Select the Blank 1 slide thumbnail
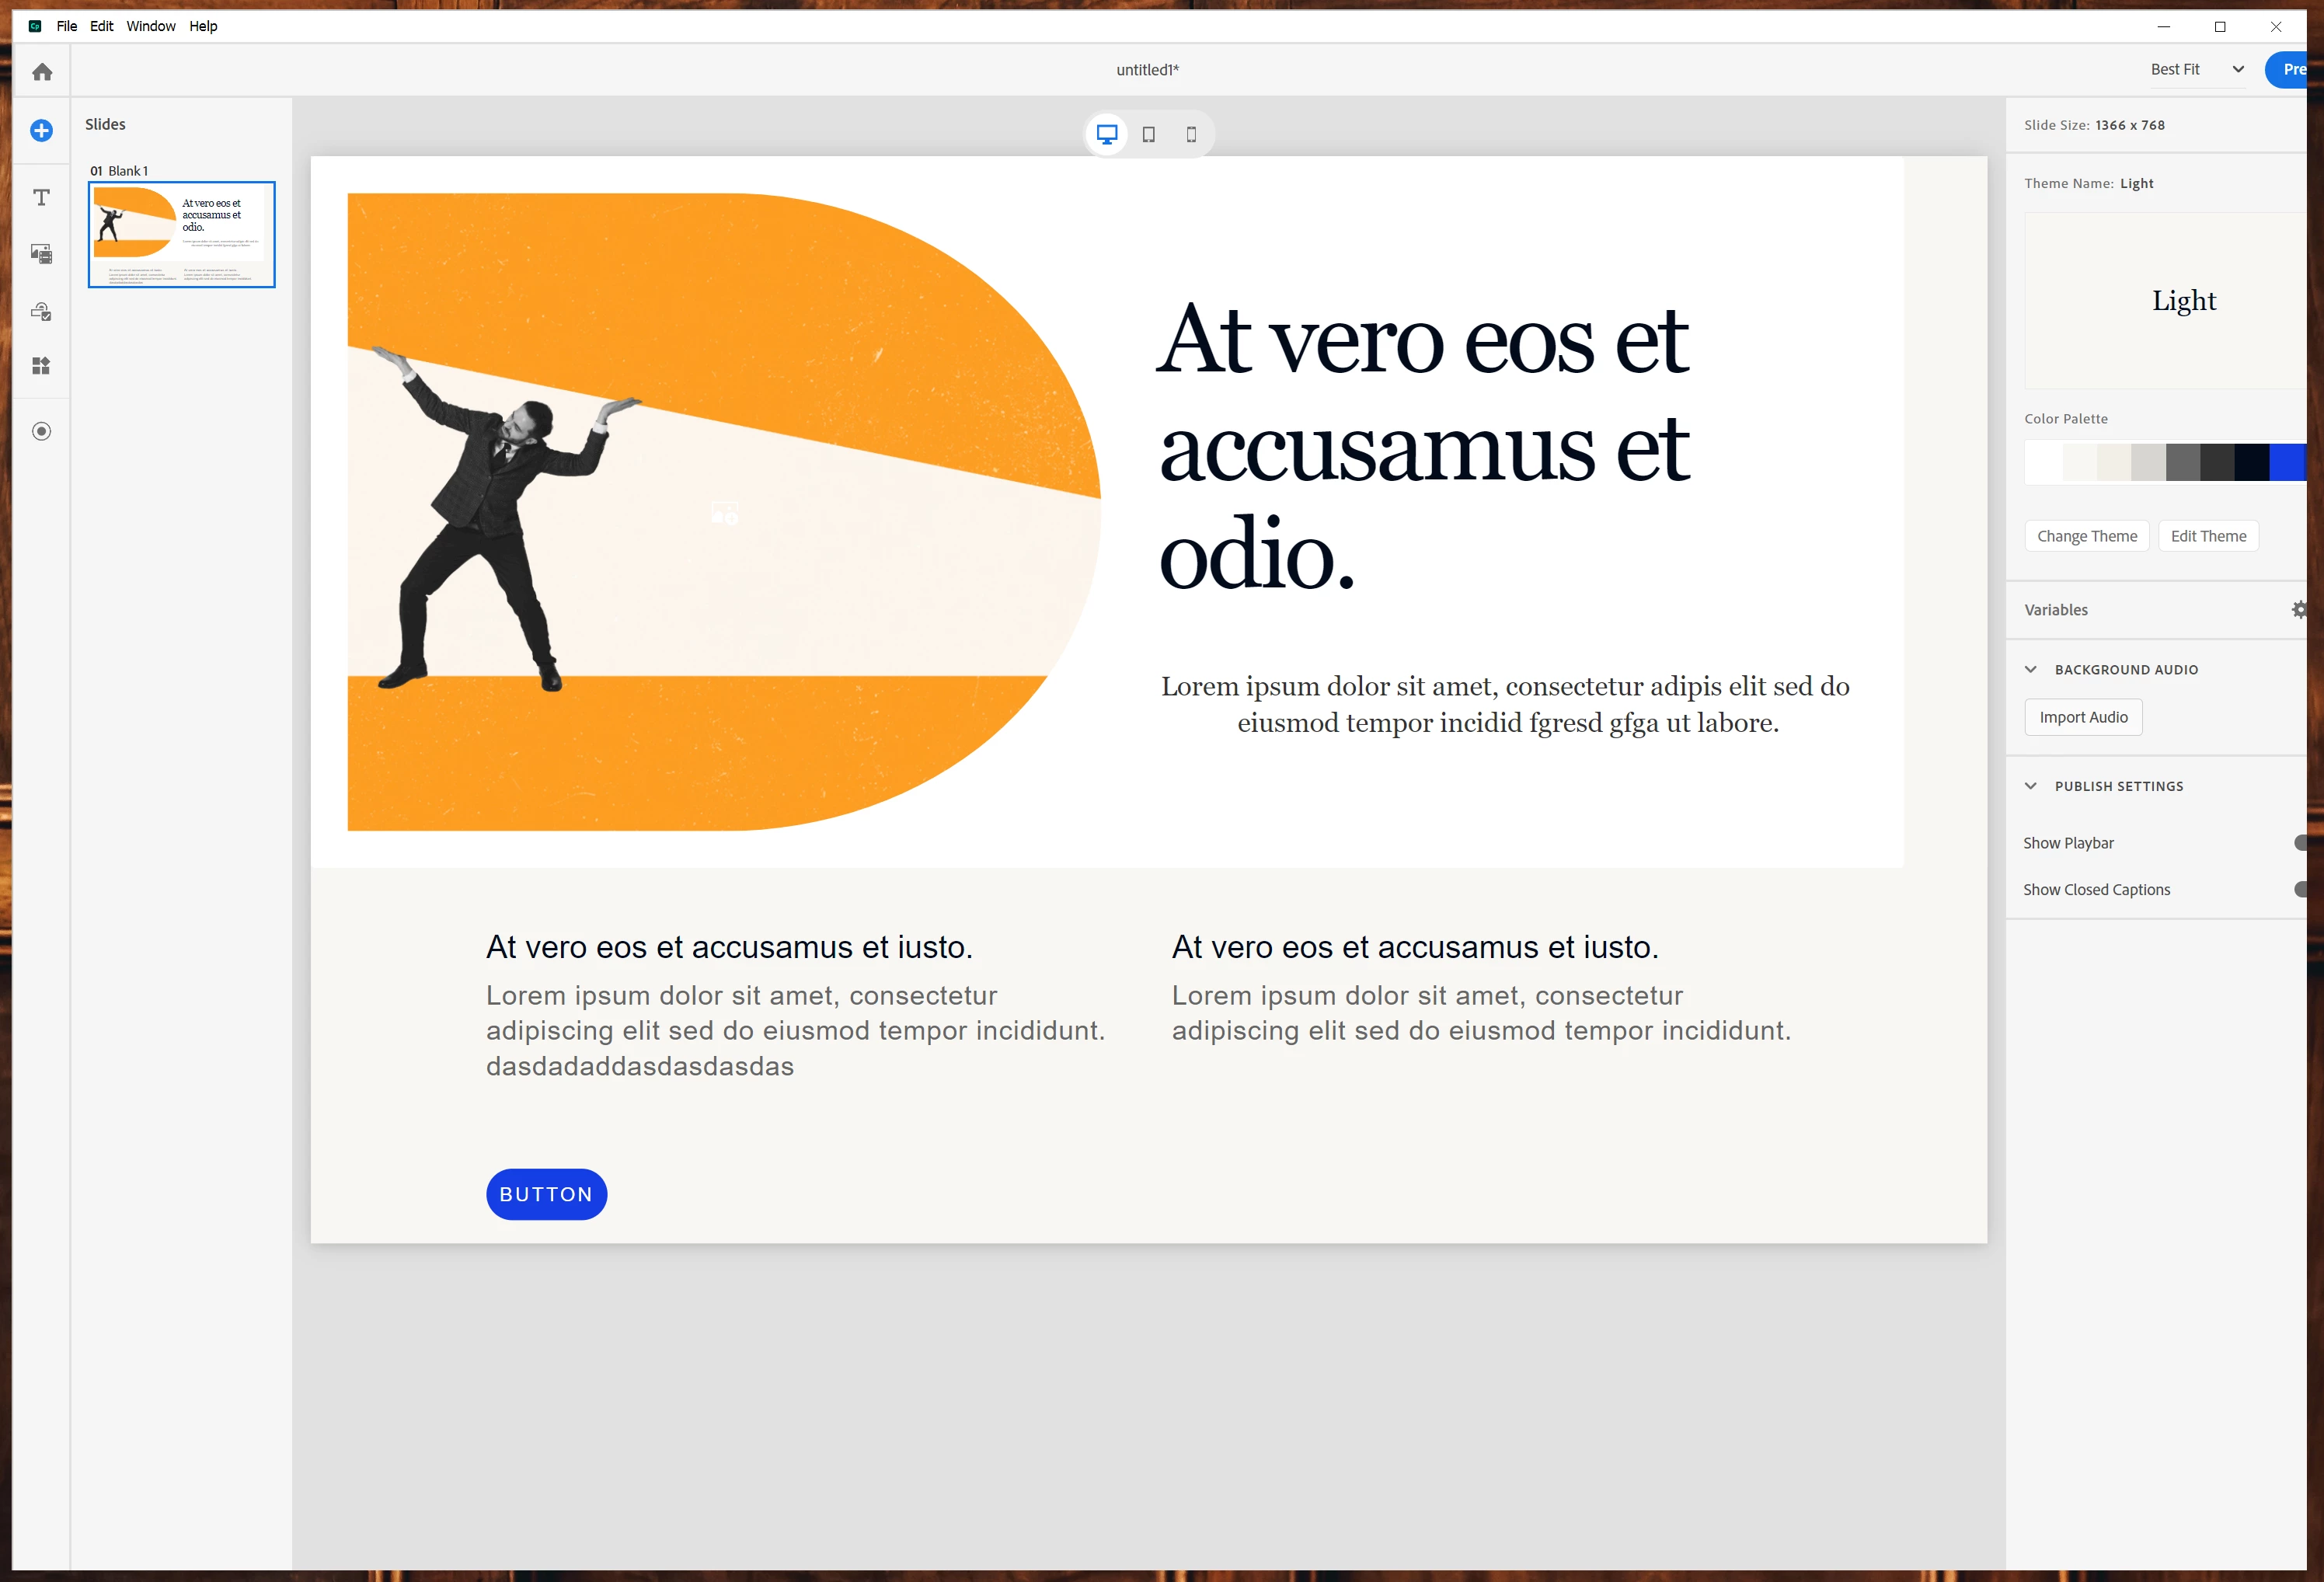 point(182,235)
